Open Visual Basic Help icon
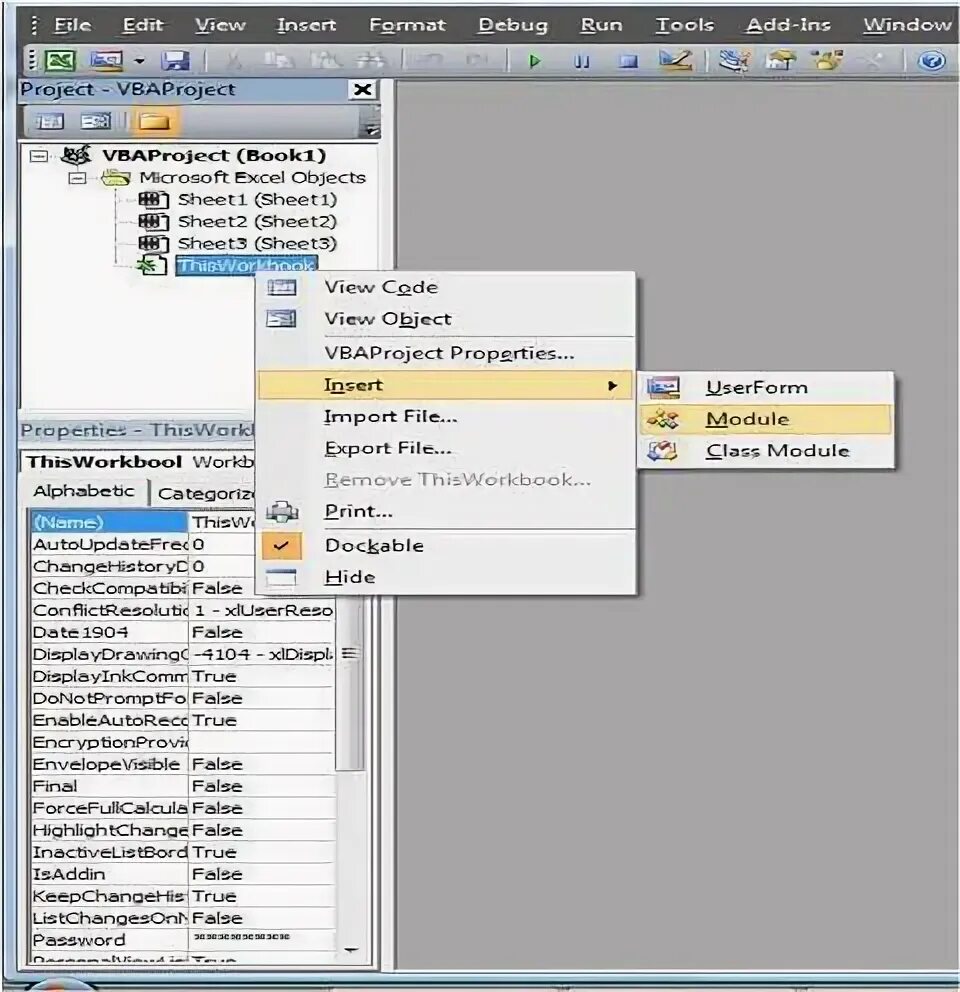This screenshot has width=960, height=992. pos(931,61)
